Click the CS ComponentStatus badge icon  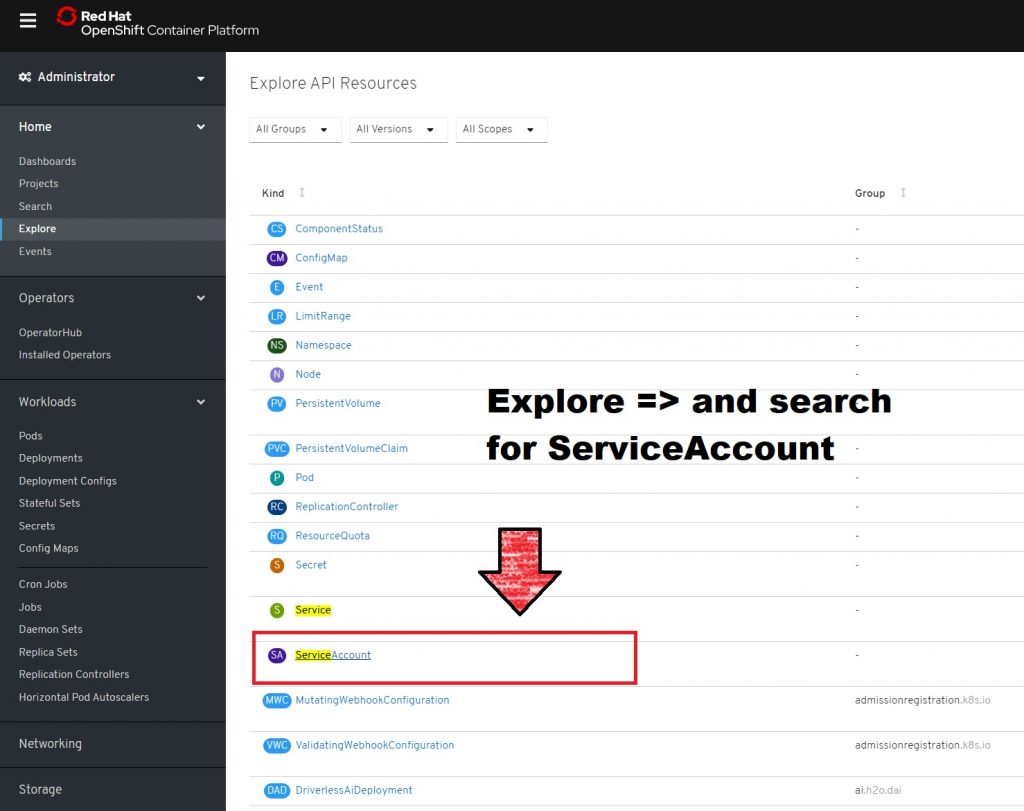pyautogui.click(x=277, y=229)
